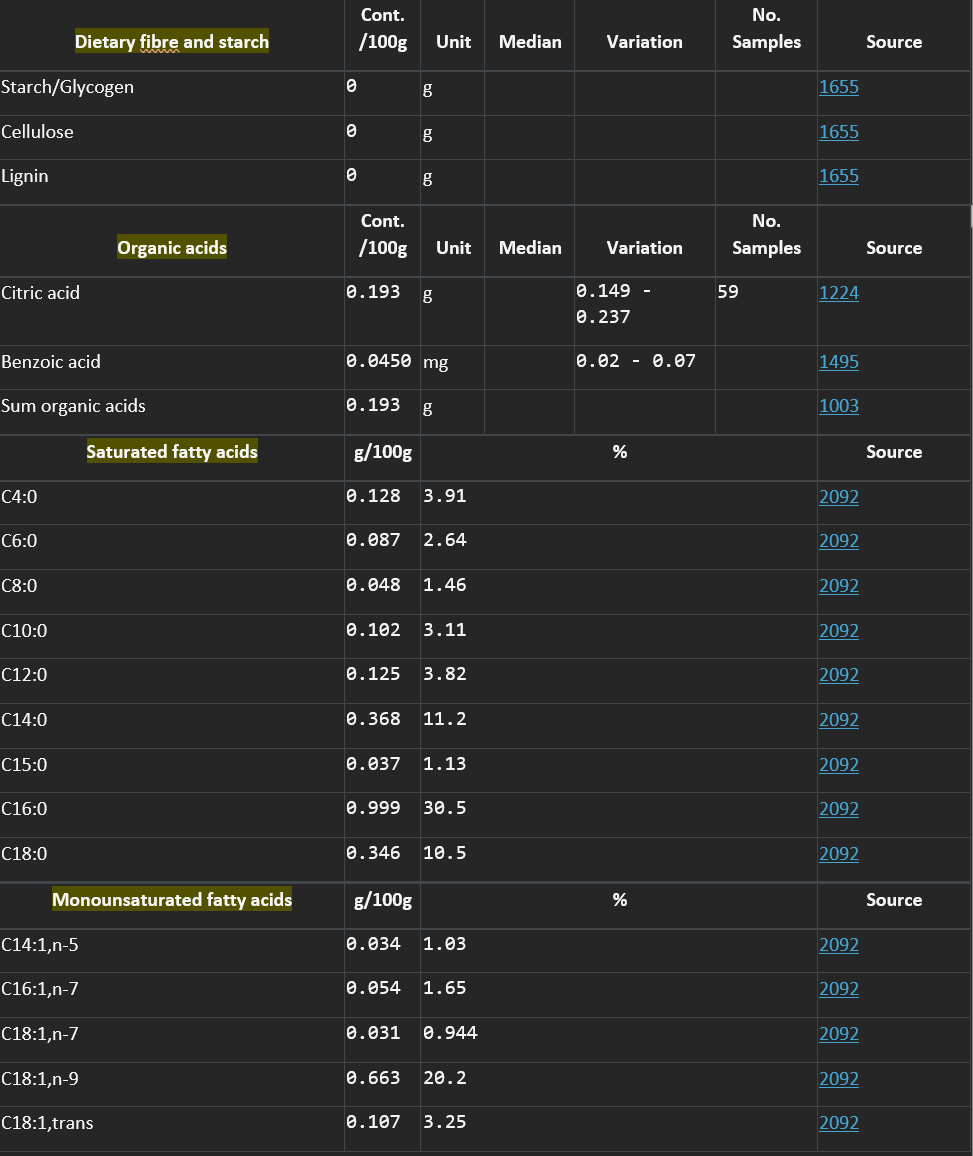
Task: Select the 'Saturated fatty acids' heading
Action: coord(172,452)
